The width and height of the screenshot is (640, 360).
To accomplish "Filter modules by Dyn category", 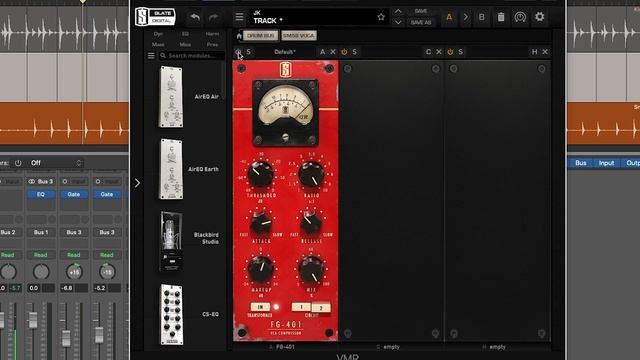I will [x=158, y=34].
